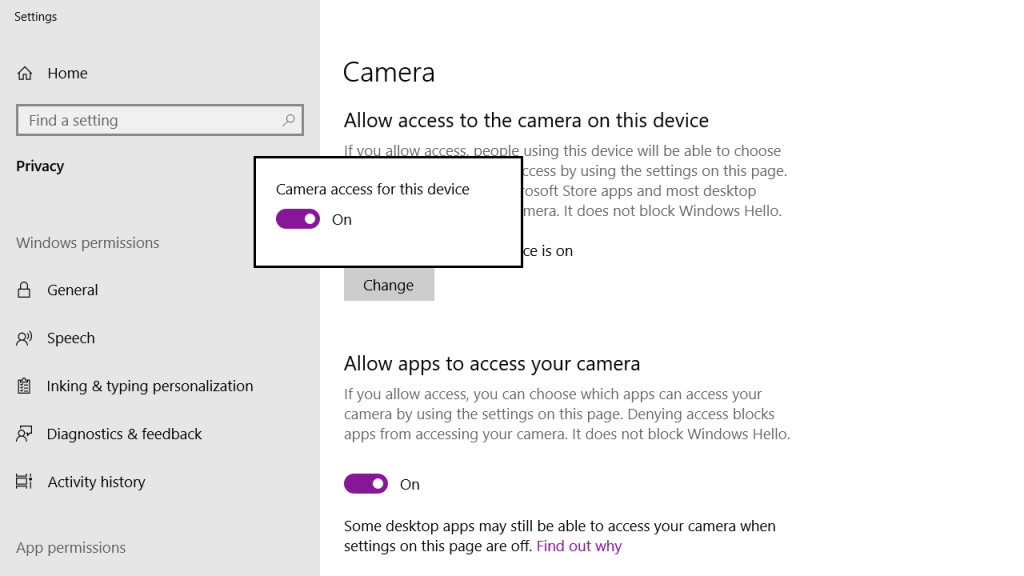The height and width of the screenshot is (576, 1024).
Task: Select Inking & typing personalization
Action: 150,386
